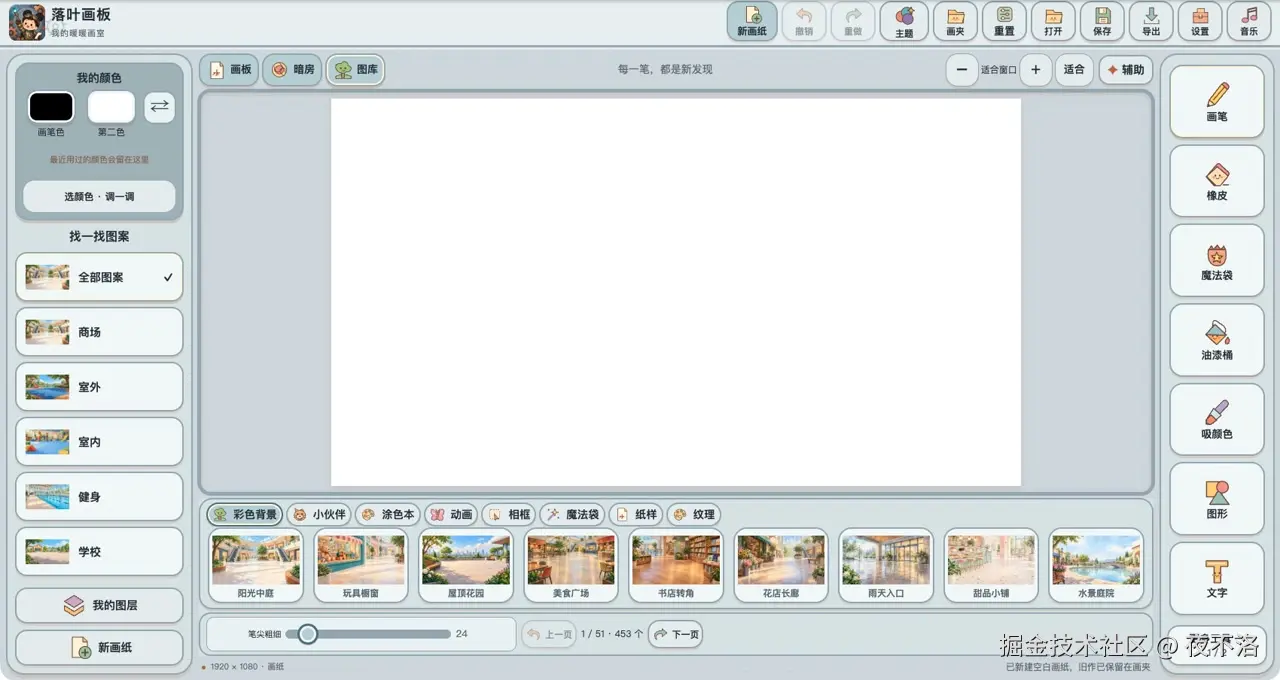Image resolution: width=1280 pixels, height=680 pixels.
Task: Filter patterns by 室内
Action: point(99,442)
